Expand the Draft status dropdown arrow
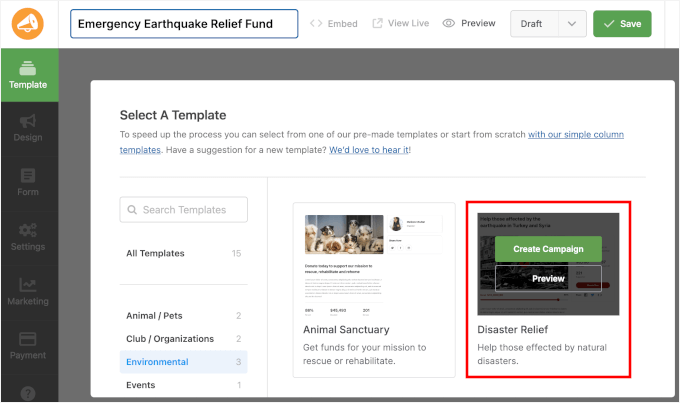Screen dimensions: 680x403 572,24
